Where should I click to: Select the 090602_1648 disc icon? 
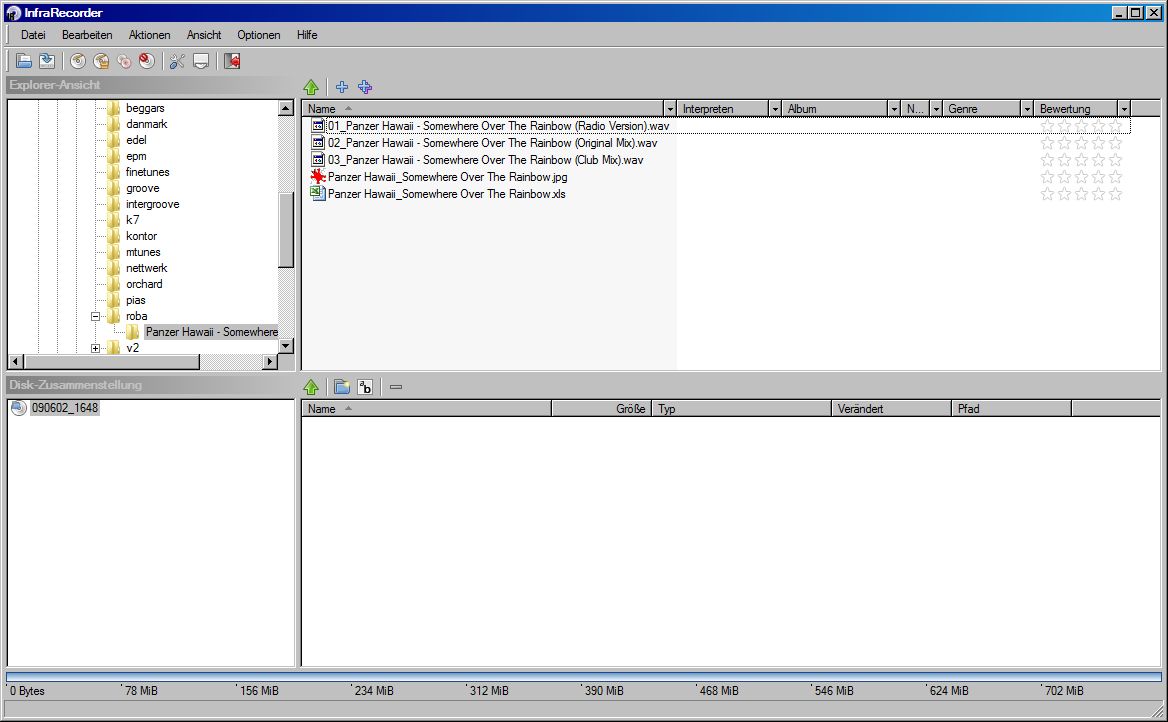[19, 408]
